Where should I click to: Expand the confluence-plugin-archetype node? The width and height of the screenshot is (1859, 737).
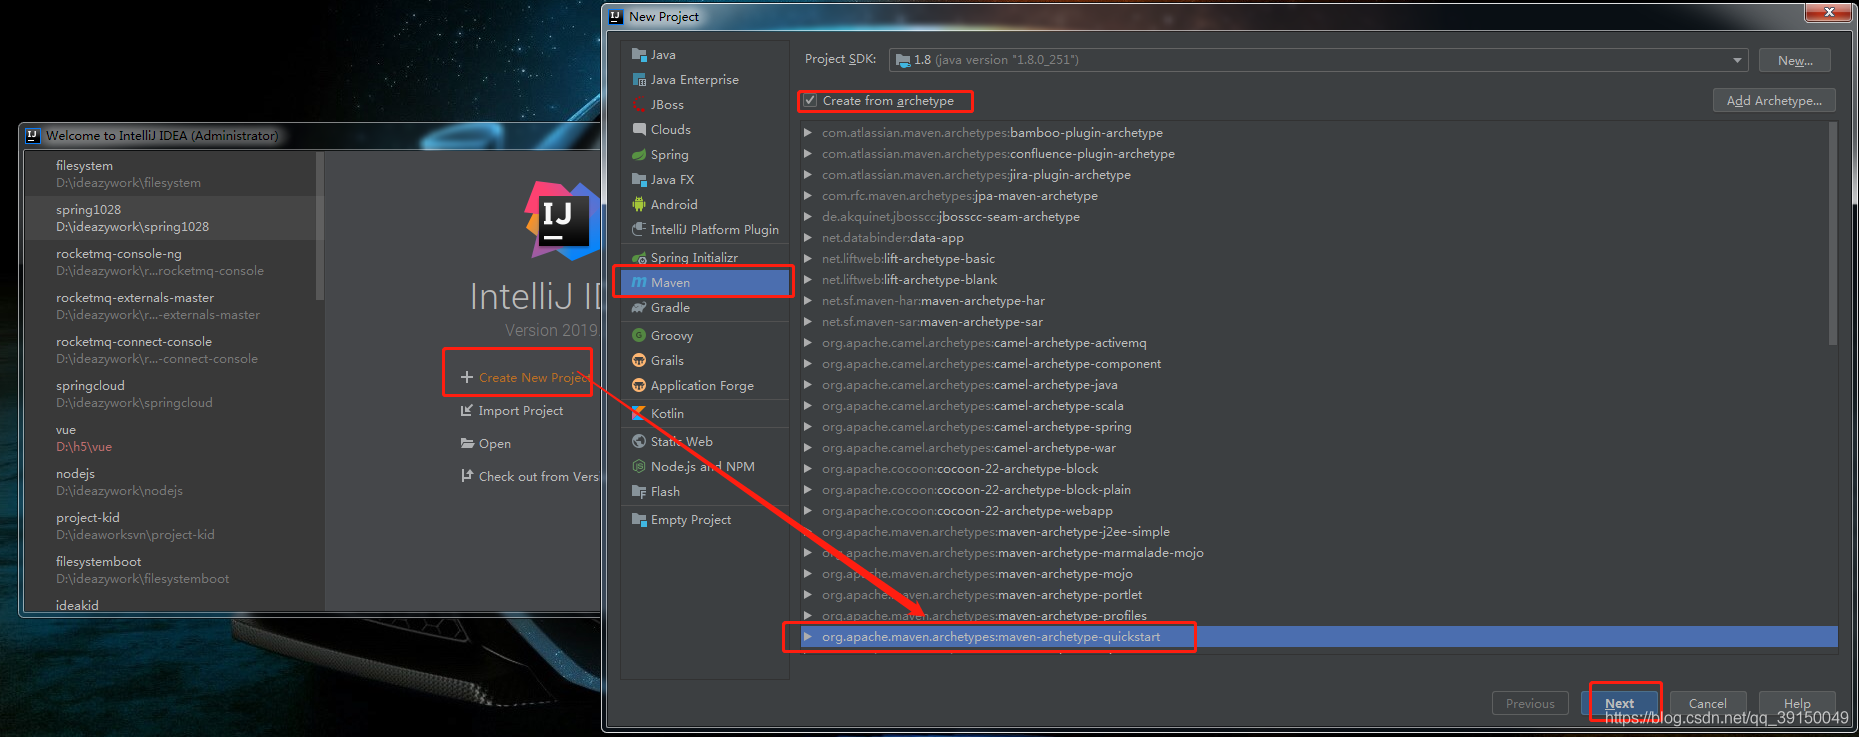[x=808, y=154]
